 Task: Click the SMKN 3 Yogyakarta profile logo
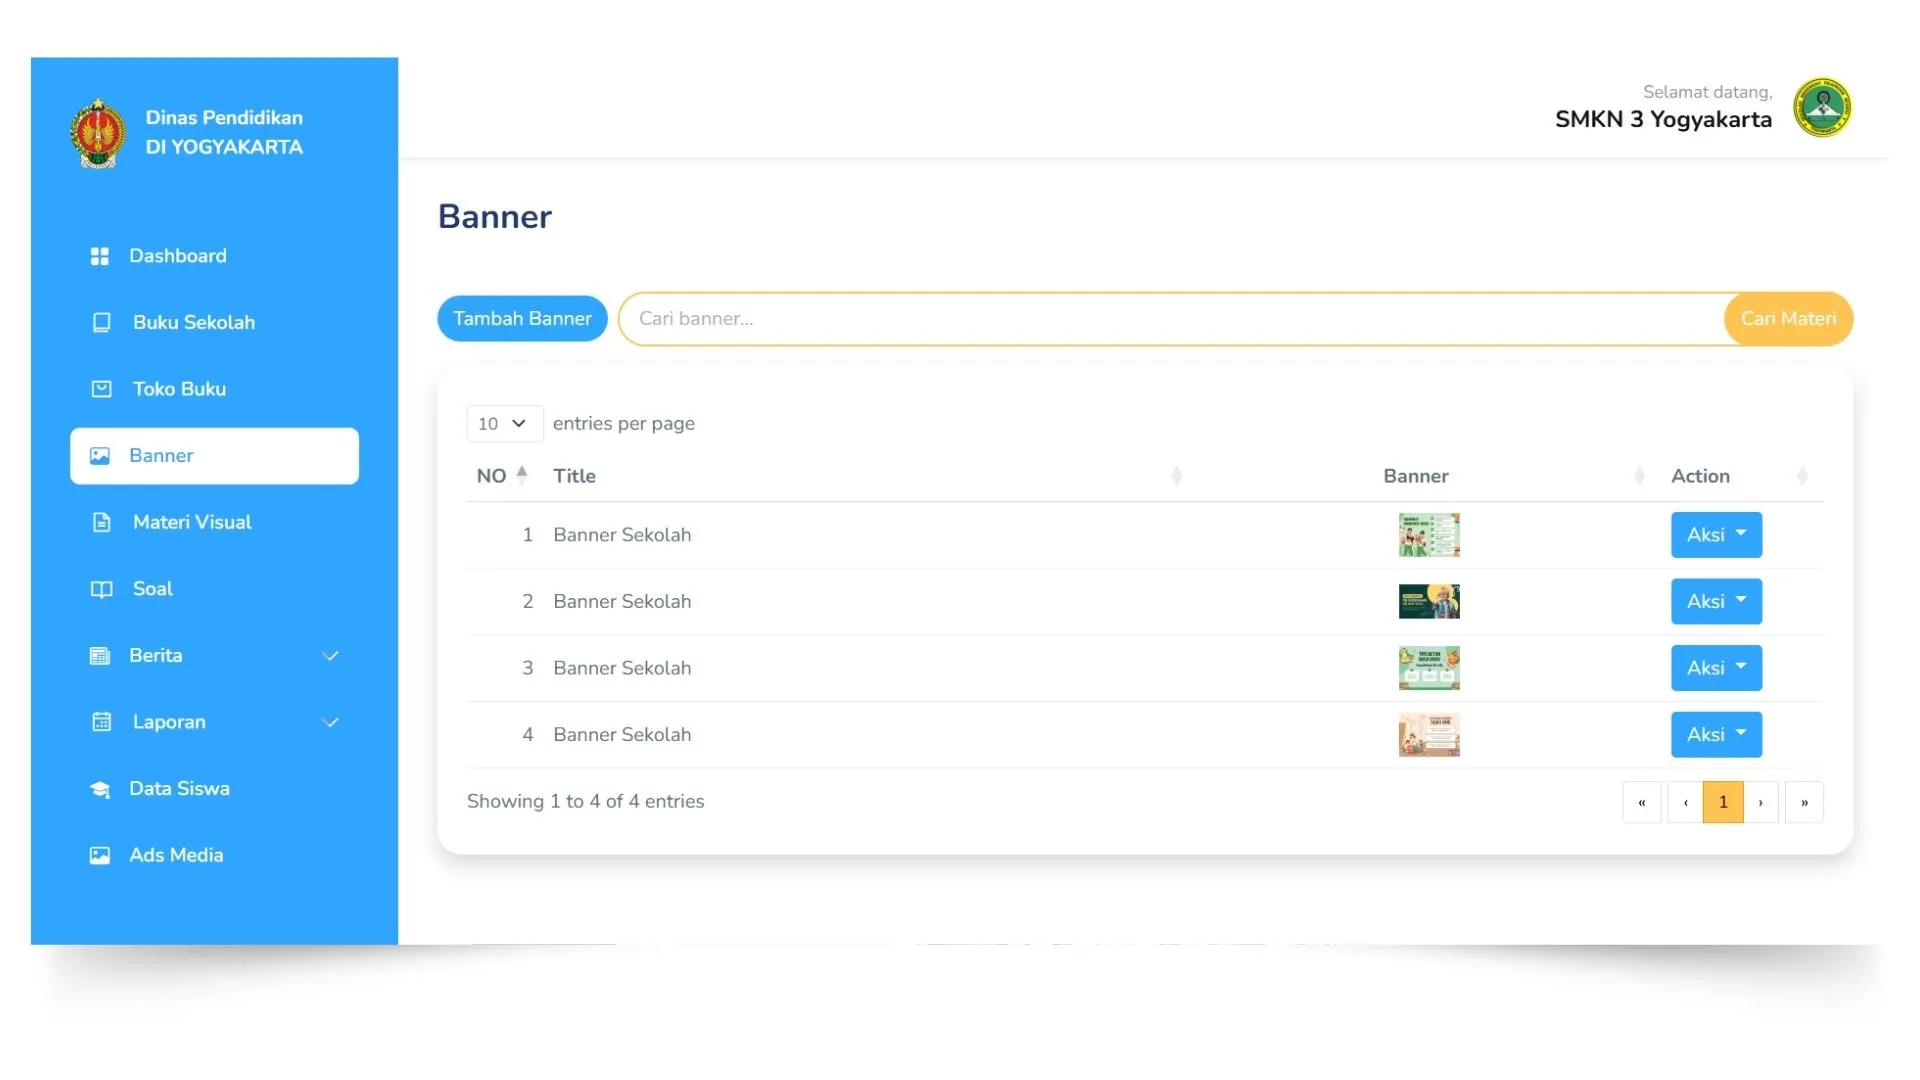[x=1821, y=107]
